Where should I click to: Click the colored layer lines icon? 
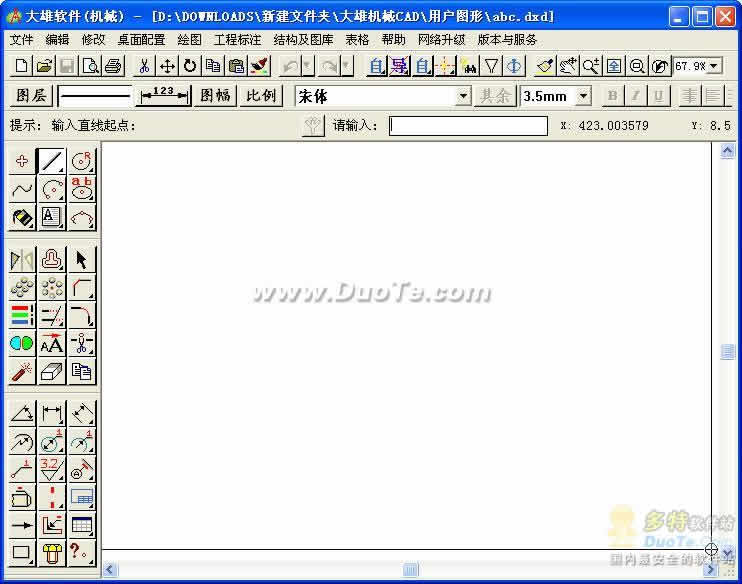click(x=22, y=316)
